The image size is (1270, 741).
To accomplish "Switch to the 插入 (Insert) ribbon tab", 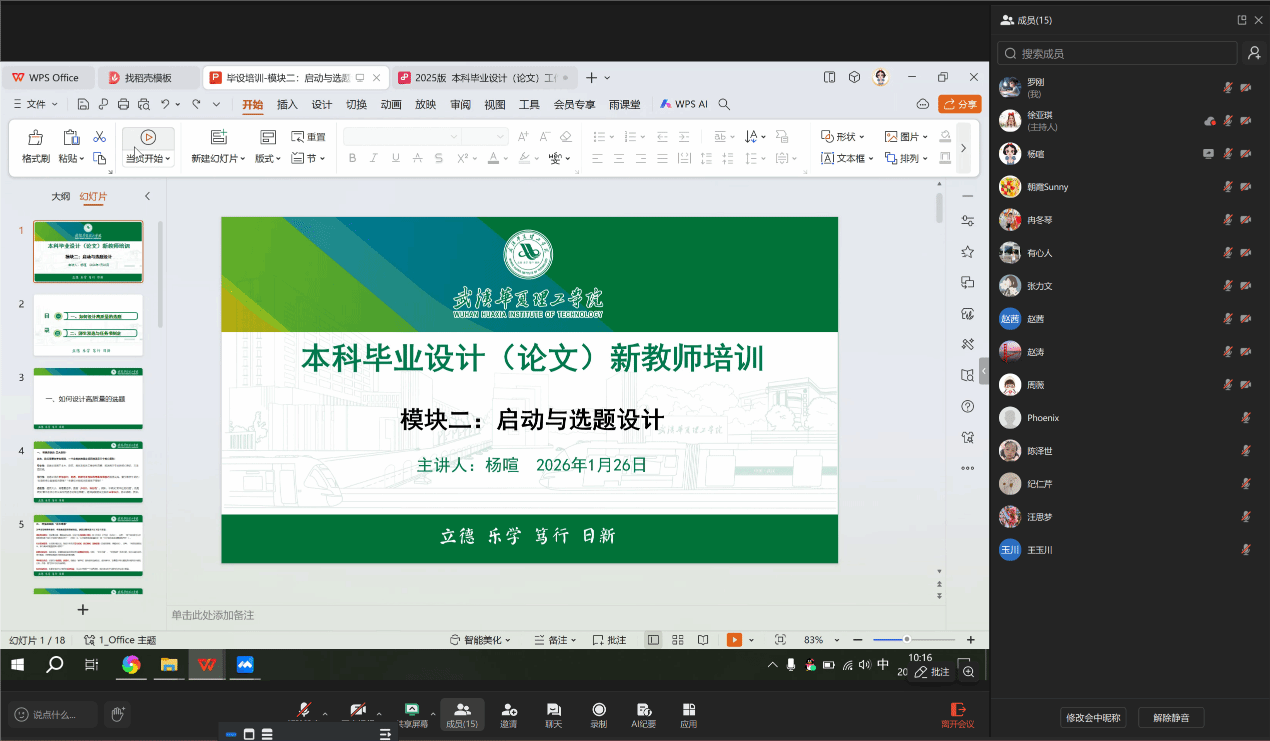I will 287,104.
